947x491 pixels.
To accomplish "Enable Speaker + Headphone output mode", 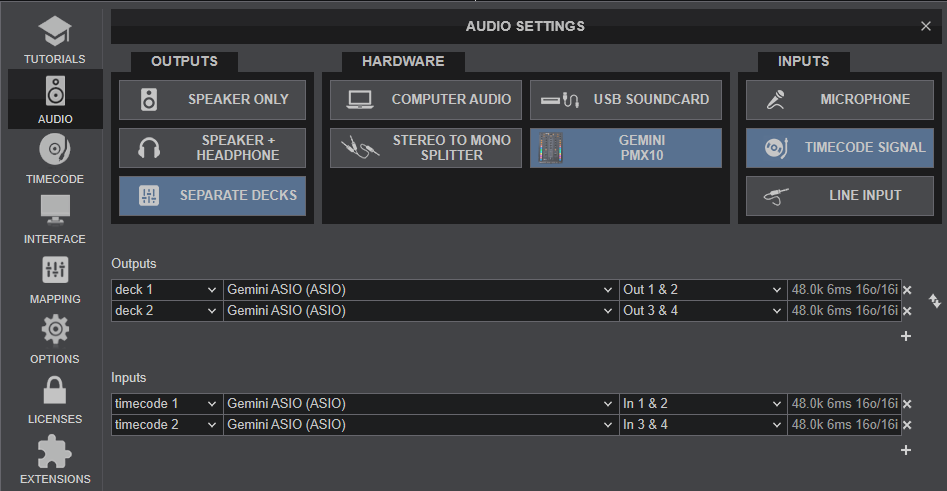I will (x=213, y=148).
